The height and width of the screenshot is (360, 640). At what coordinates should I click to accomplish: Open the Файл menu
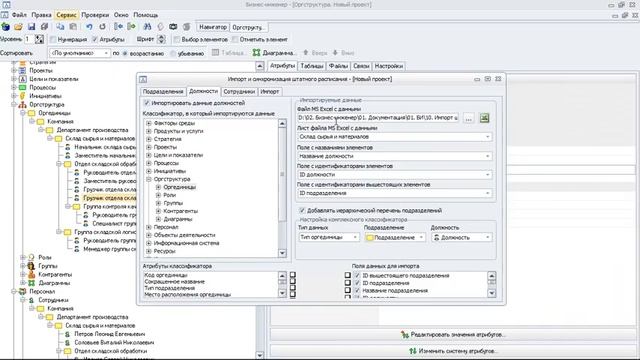[19, 15]
